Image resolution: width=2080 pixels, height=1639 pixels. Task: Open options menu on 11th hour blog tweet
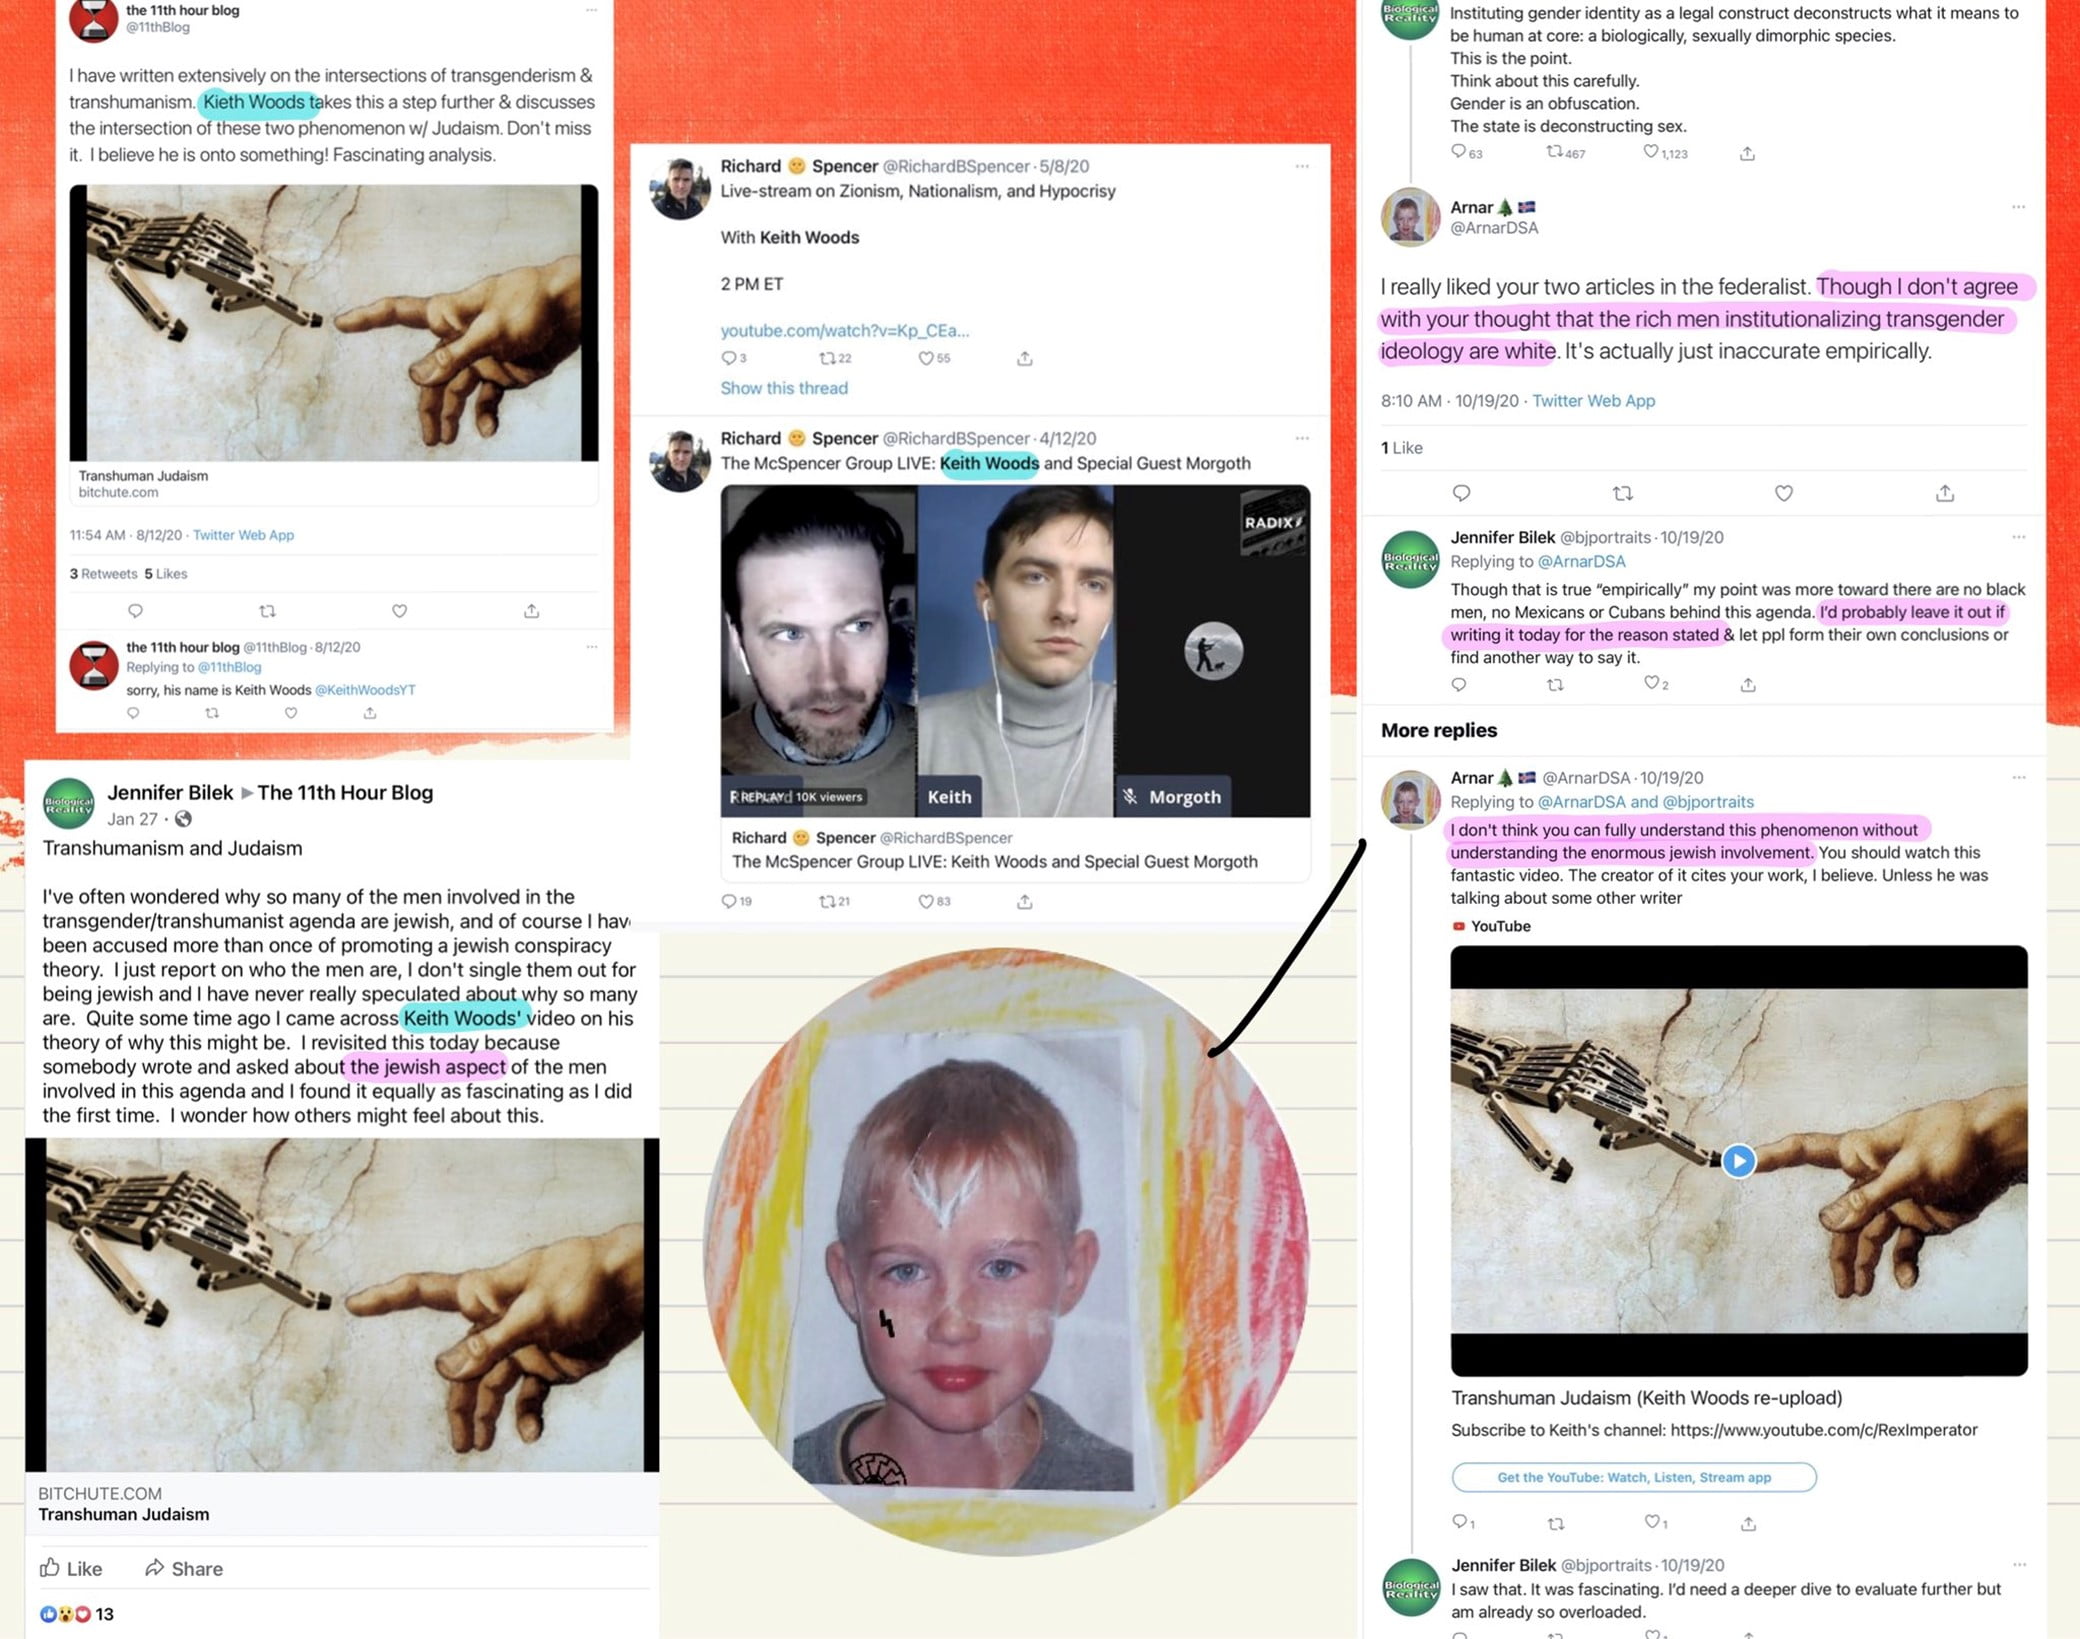[x=591, y=10]
